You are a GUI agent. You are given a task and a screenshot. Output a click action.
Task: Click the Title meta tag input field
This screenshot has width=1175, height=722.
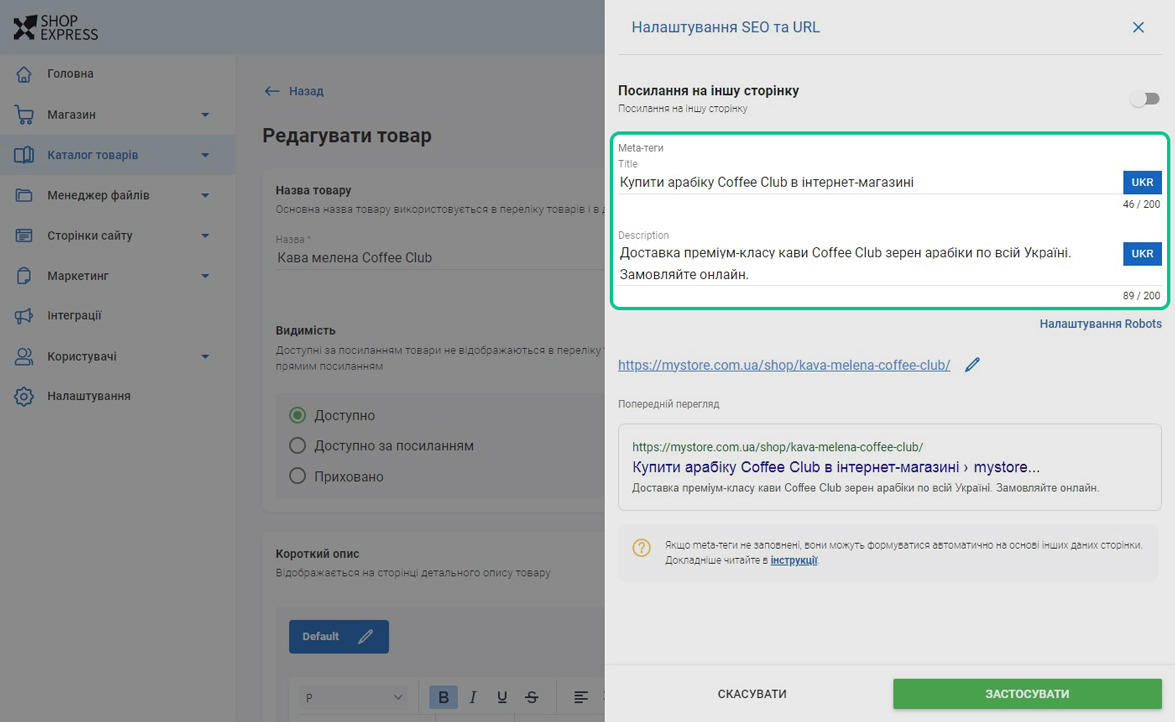868,182
